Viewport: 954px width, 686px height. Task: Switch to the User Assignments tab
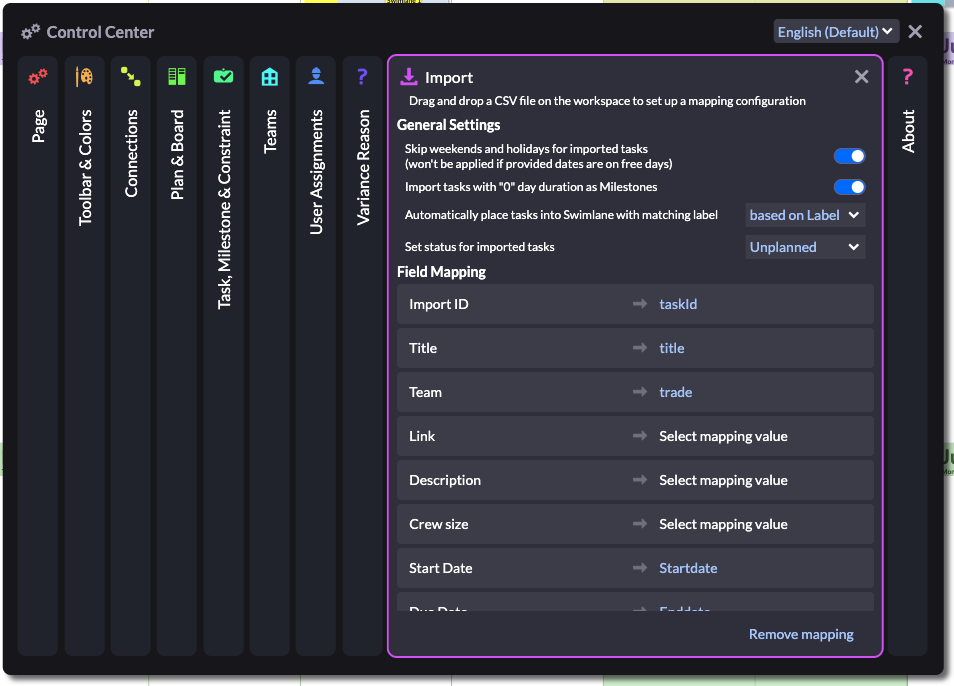coord(316,355)
